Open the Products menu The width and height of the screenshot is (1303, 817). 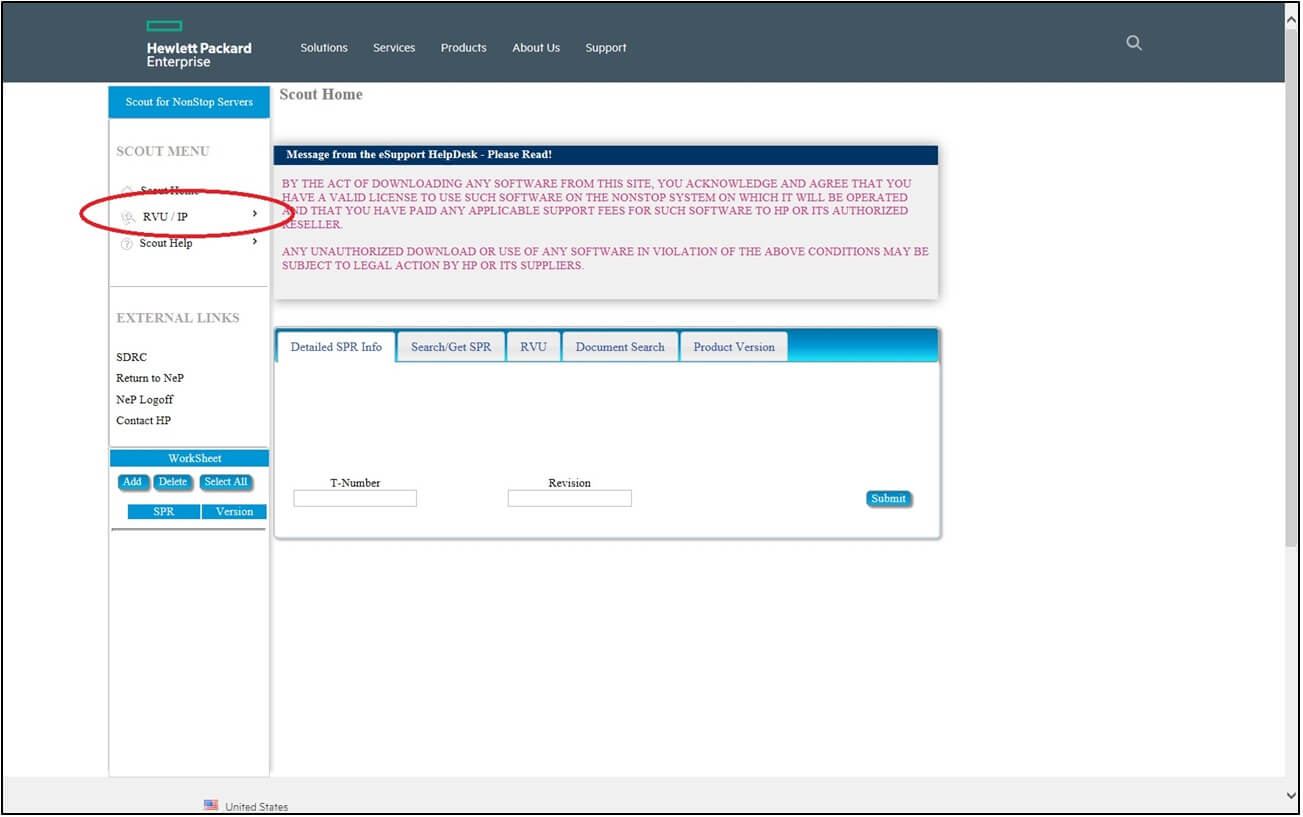tap(464, 48)
